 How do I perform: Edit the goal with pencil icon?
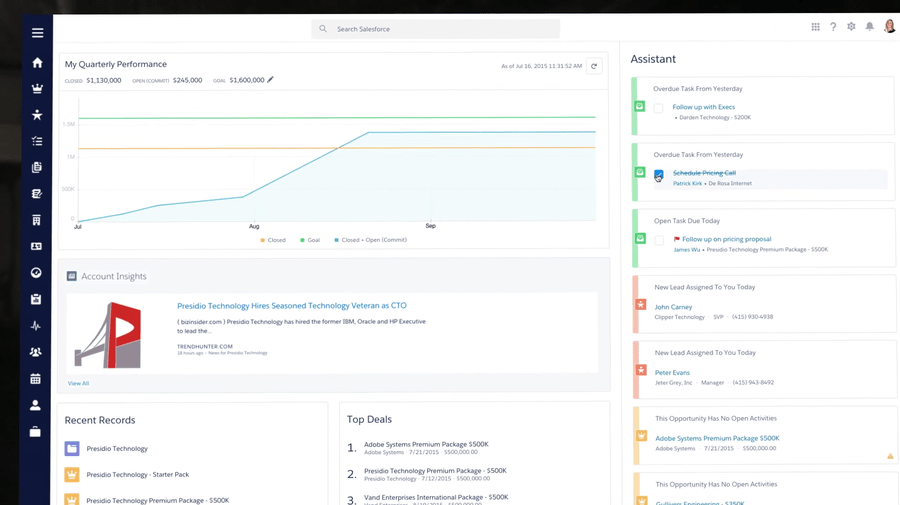[x=270, y=80]
